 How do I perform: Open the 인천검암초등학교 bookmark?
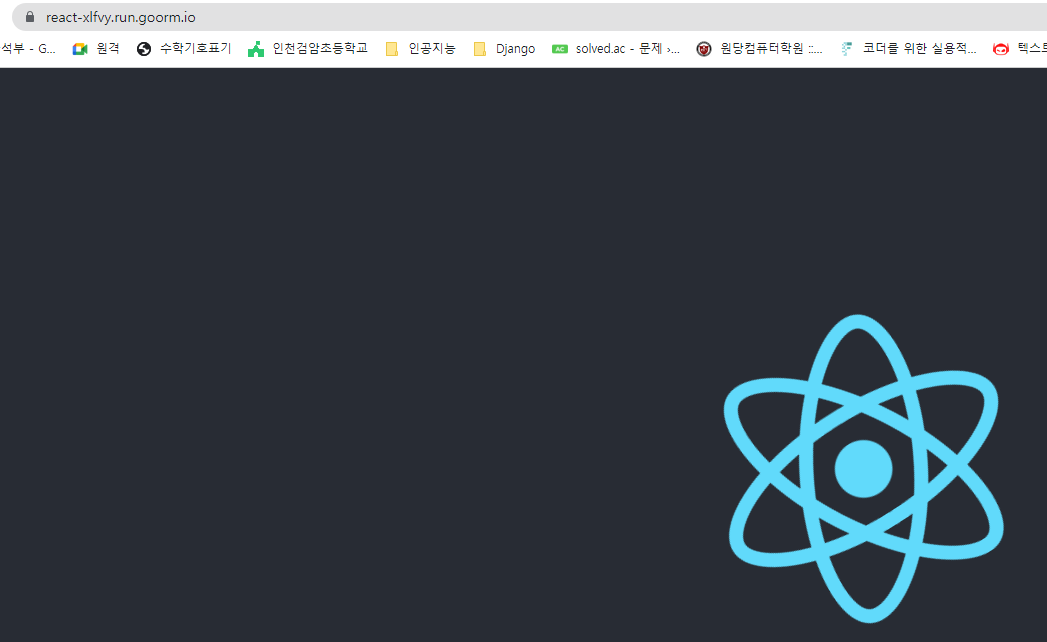click(x=308, y=49)
